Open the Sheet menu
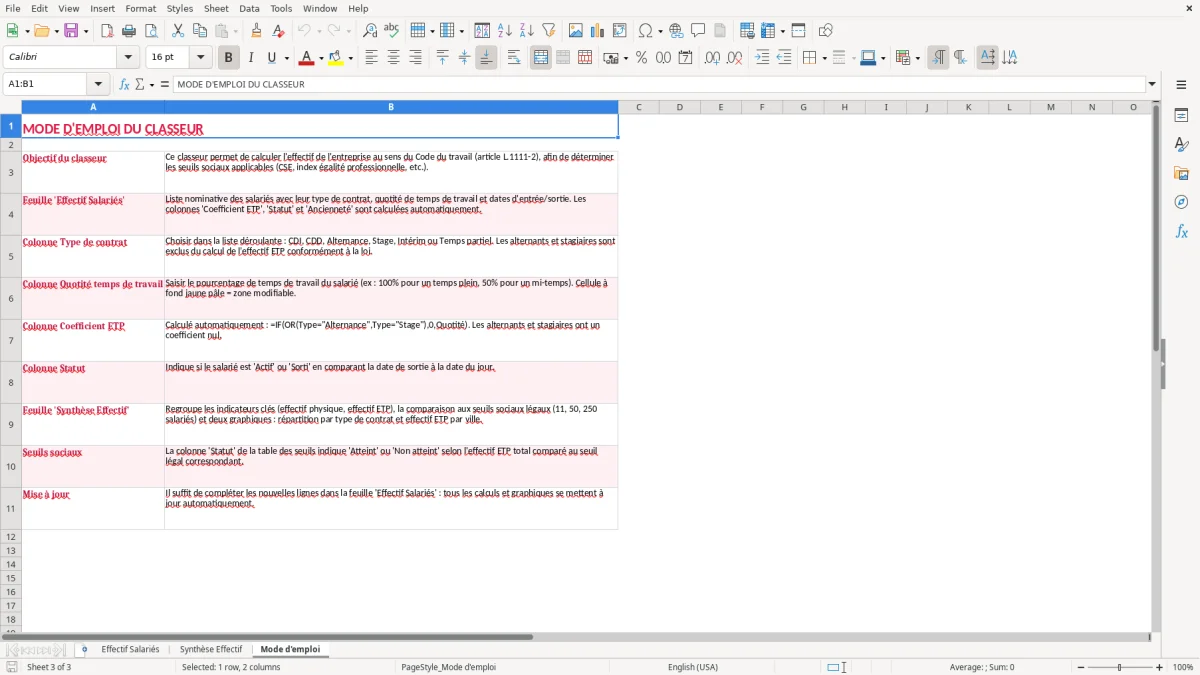Image resolution: width=1200 pixels, height=675 pixels. pyautogui.click(x=216, y=8)
